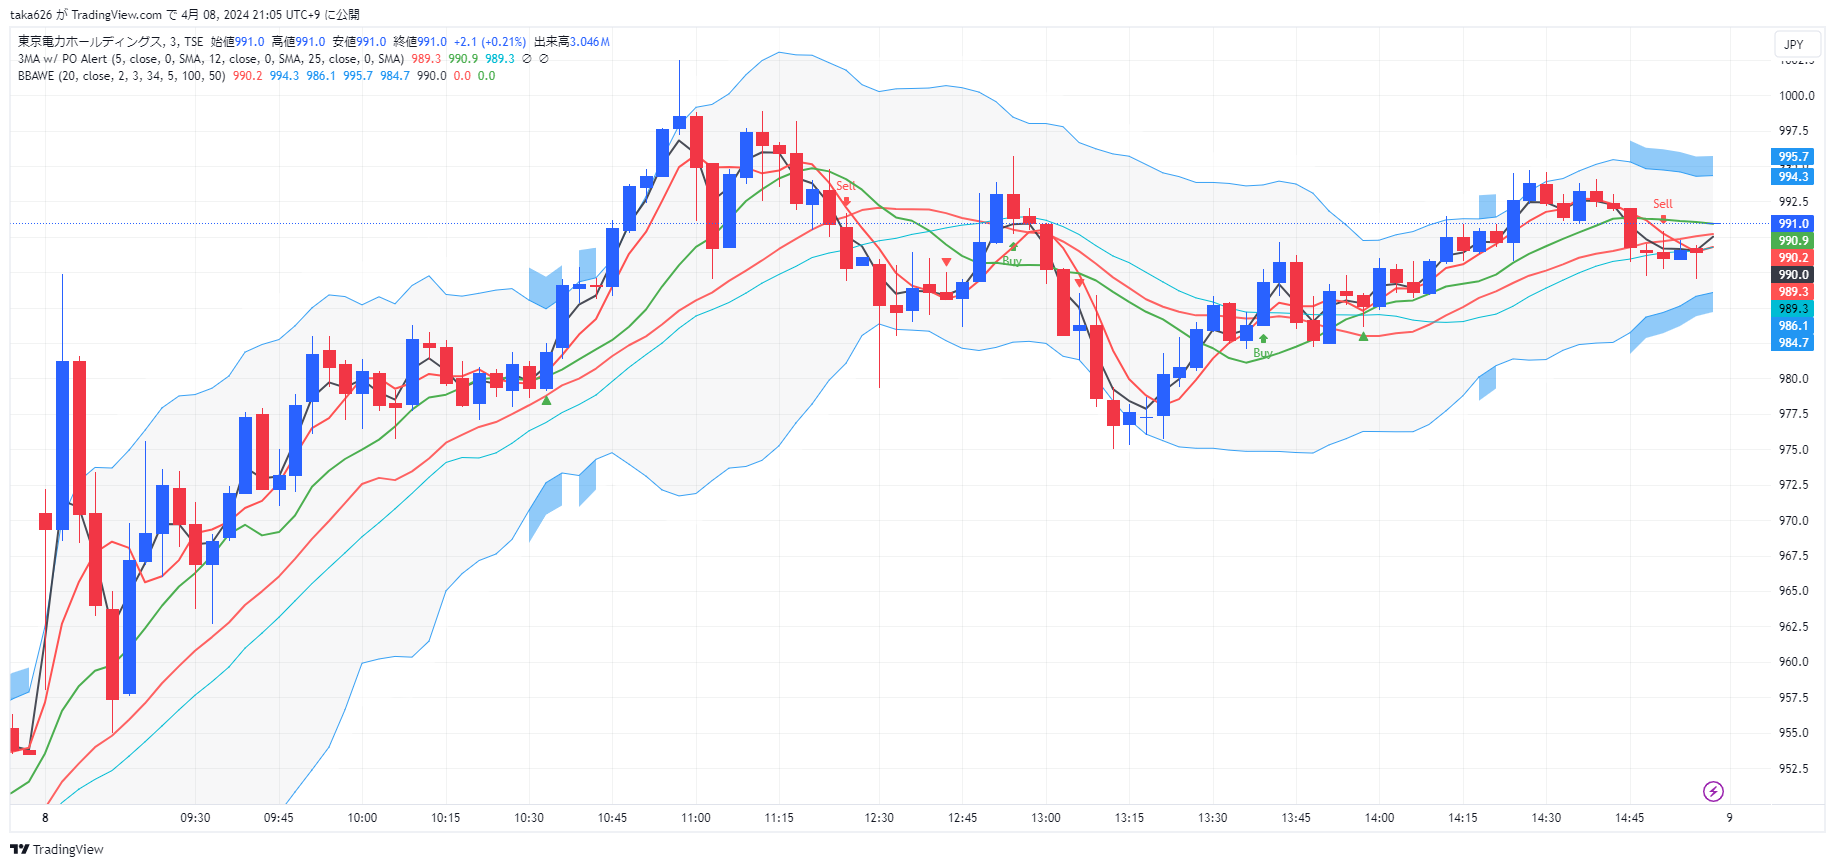The width and height of the screenshot is (1835, 867).
Task: Click the rightmost Sell signal marker
Action: (1662, 205)
